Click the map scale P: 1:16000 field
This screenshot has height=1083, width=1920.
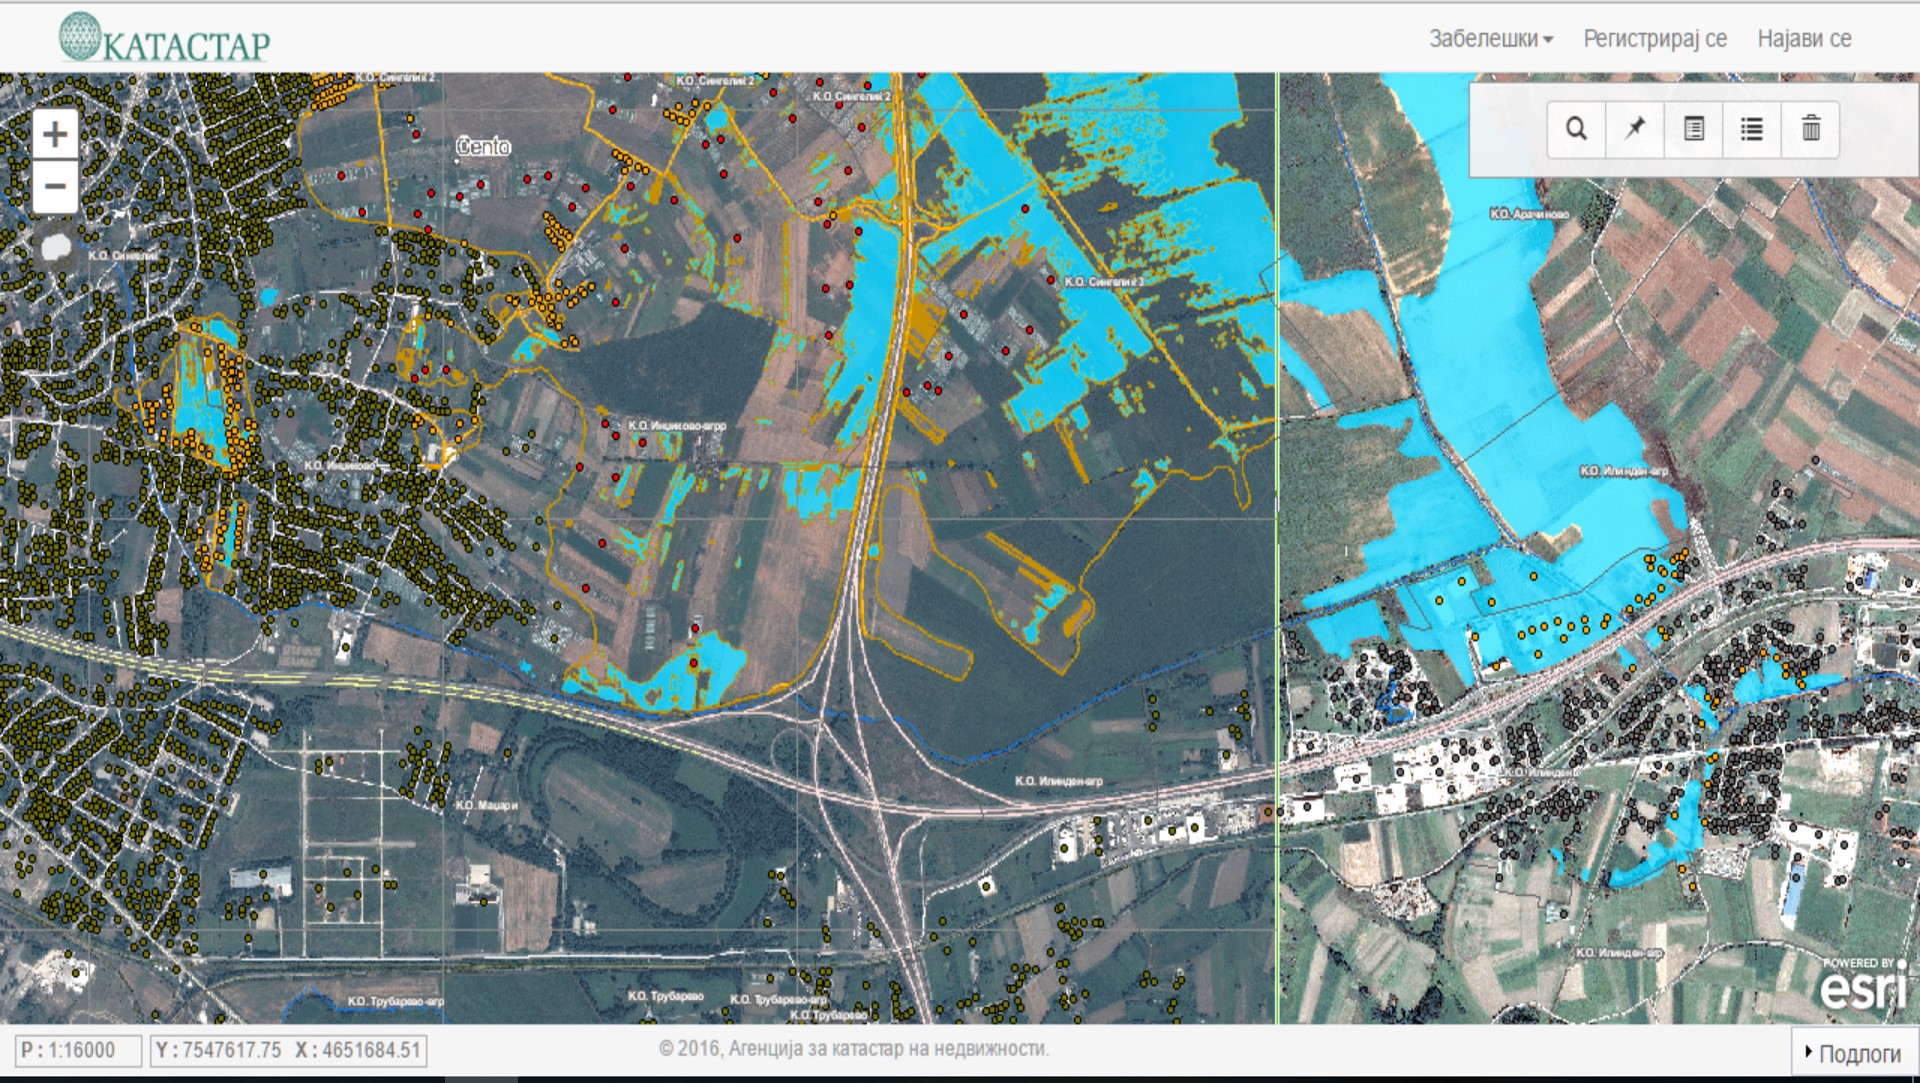pyautogui.click(x=78, y=1050)
